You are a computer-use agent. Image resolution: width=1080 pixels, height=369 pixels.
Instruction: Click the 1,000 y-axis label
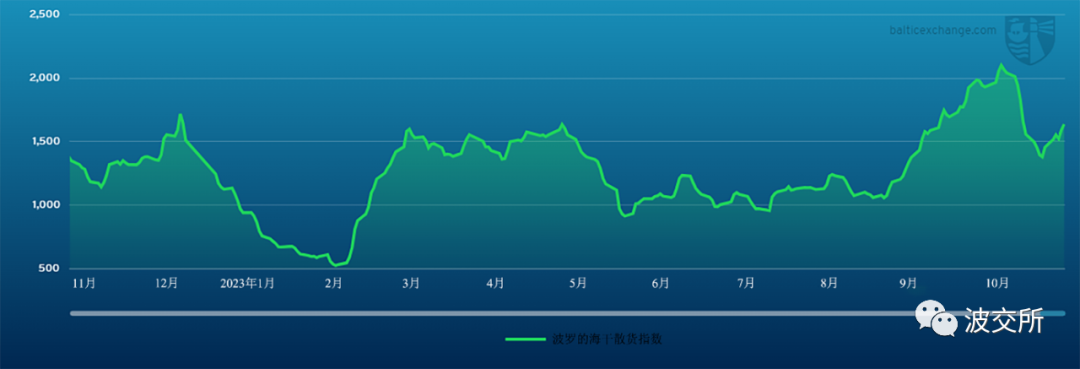45,204
